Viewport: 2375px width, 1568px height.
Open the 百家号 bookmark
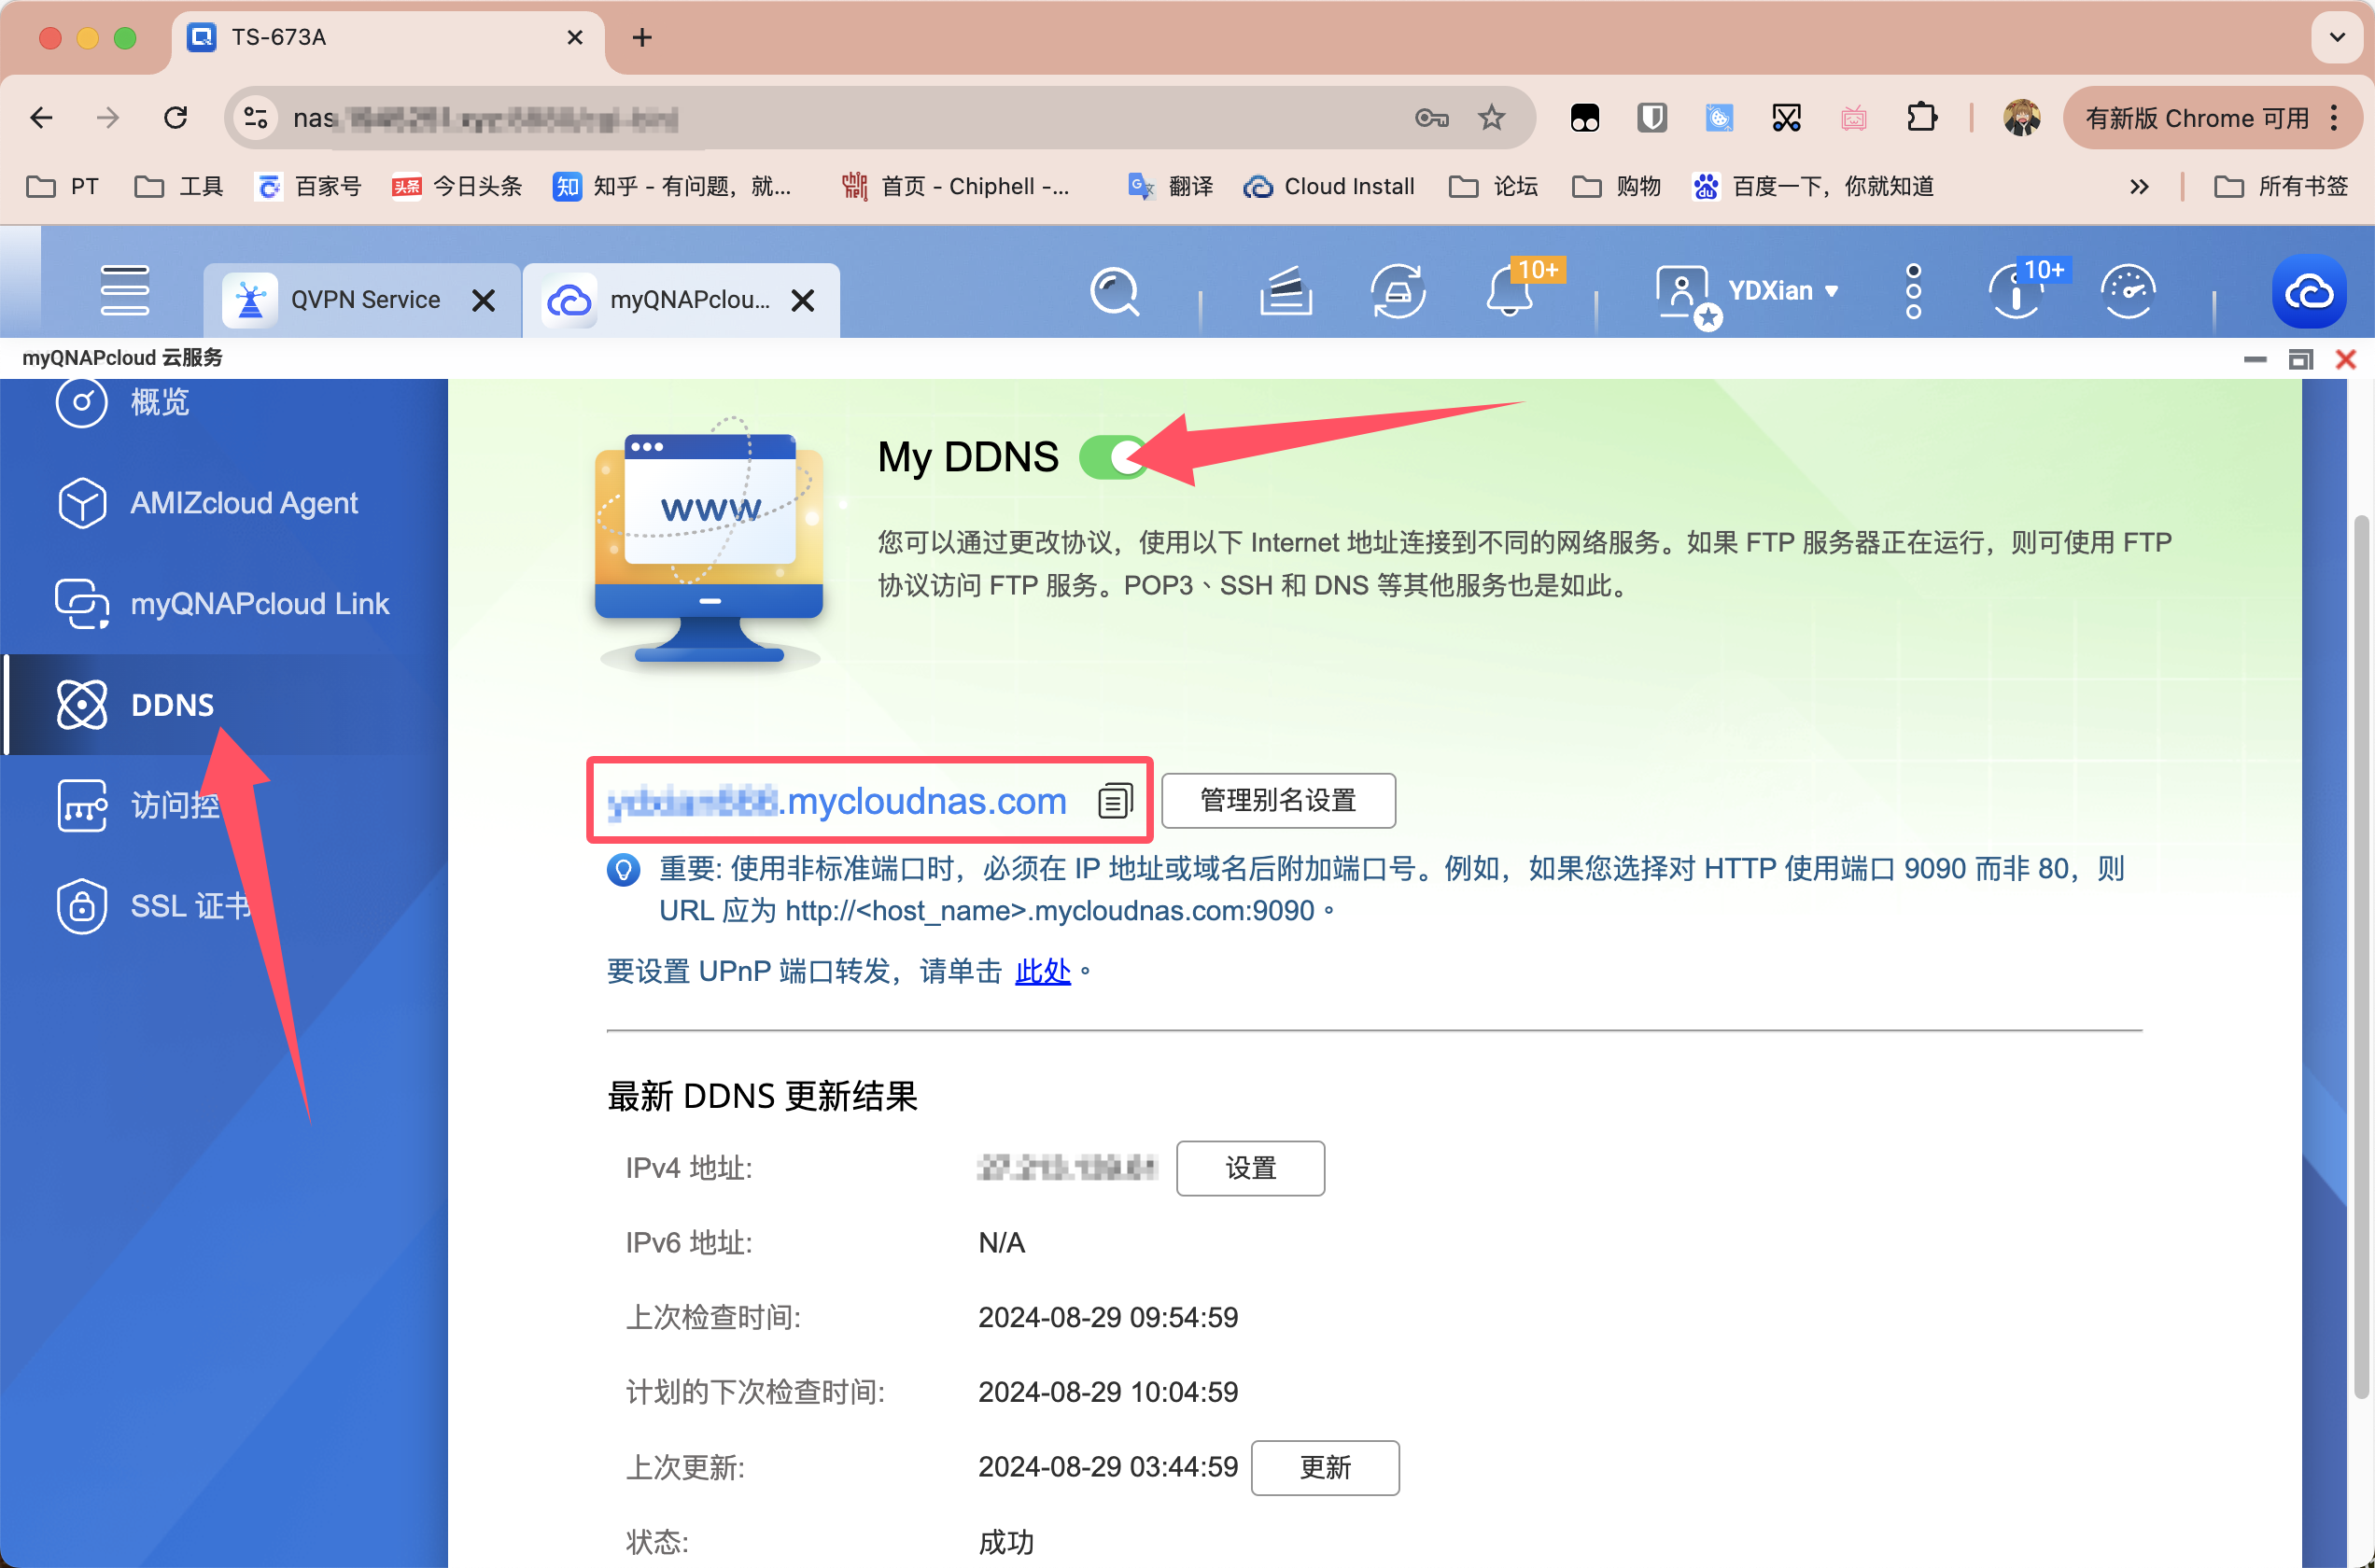(308, 187)
